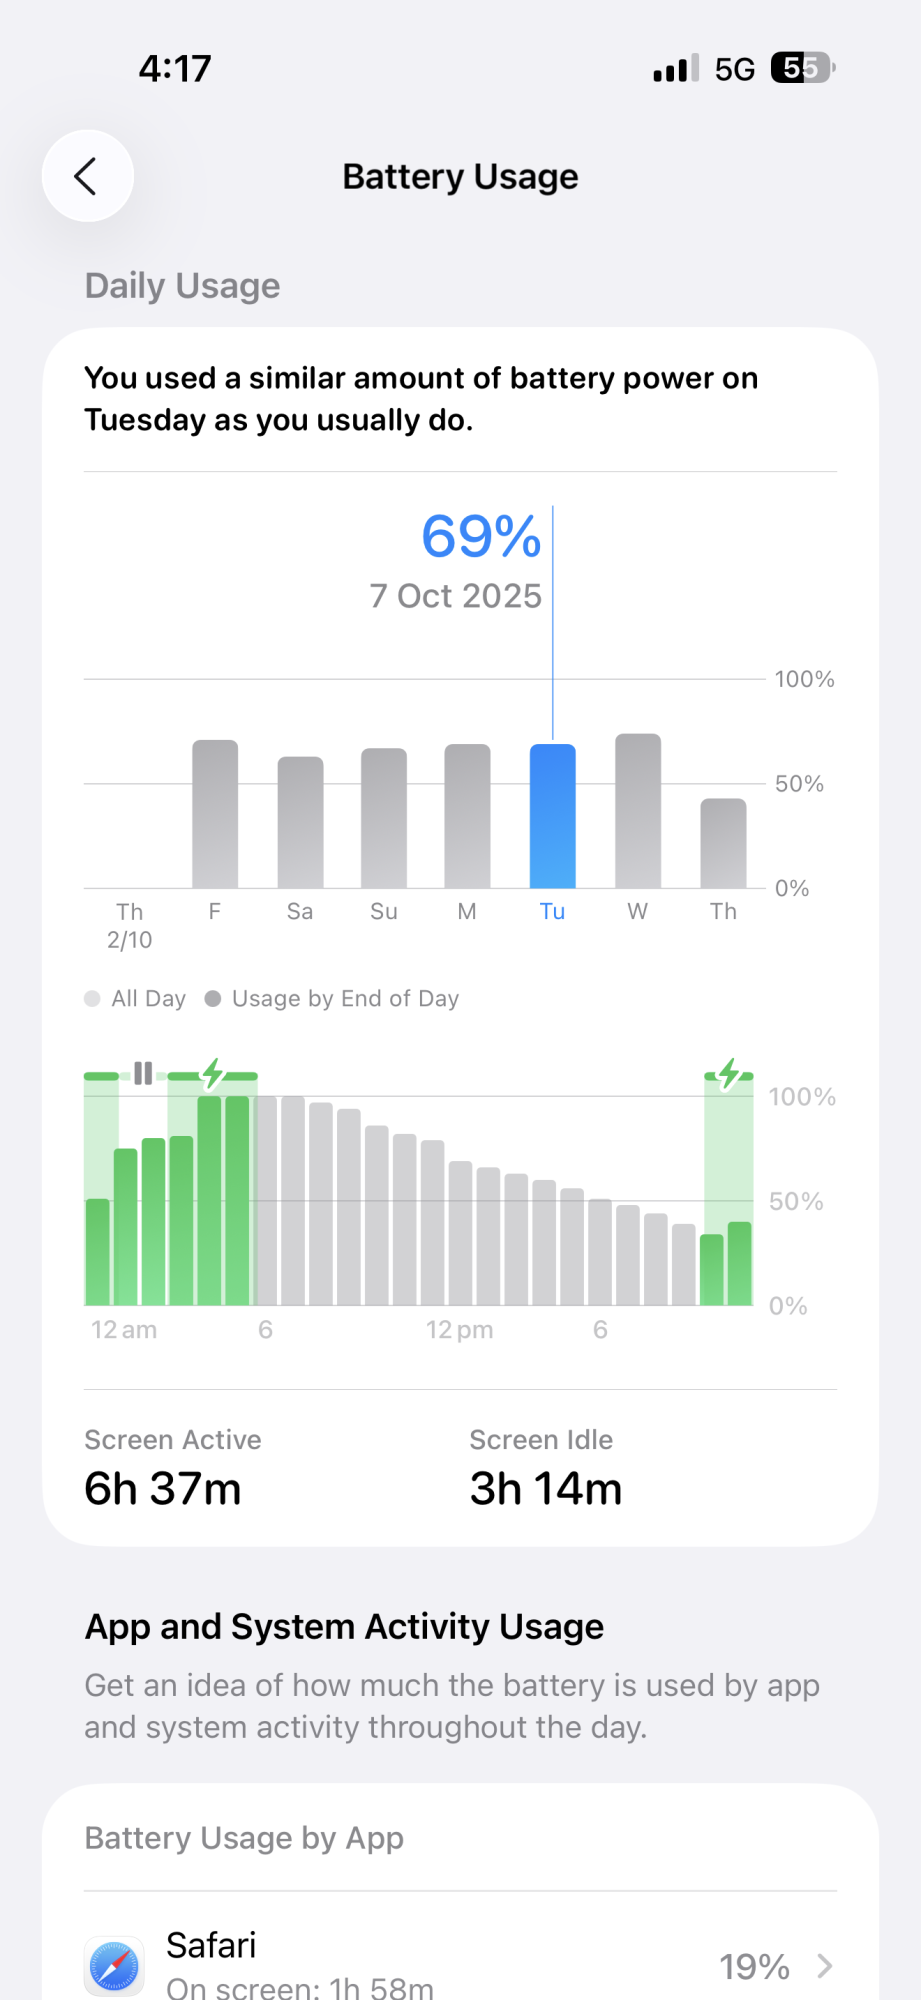
Task: Tap the highlighted blue Tuesday bar
Action: tap(552, 816)
